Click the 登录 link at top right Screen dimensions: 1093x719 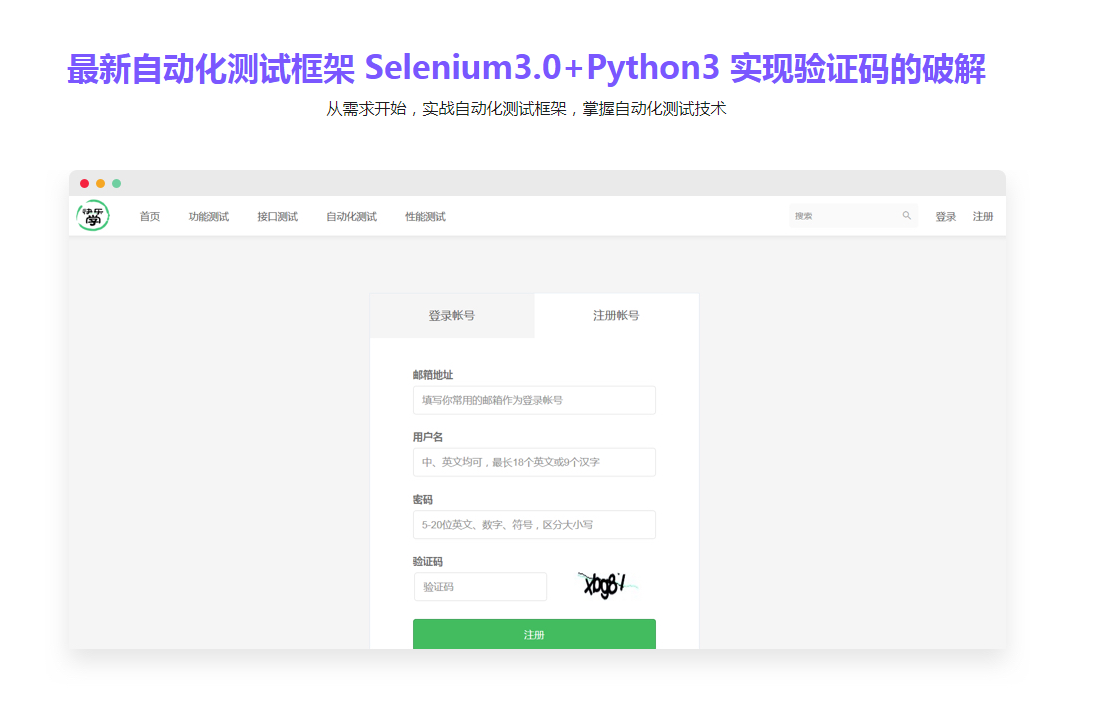point(945,216)
